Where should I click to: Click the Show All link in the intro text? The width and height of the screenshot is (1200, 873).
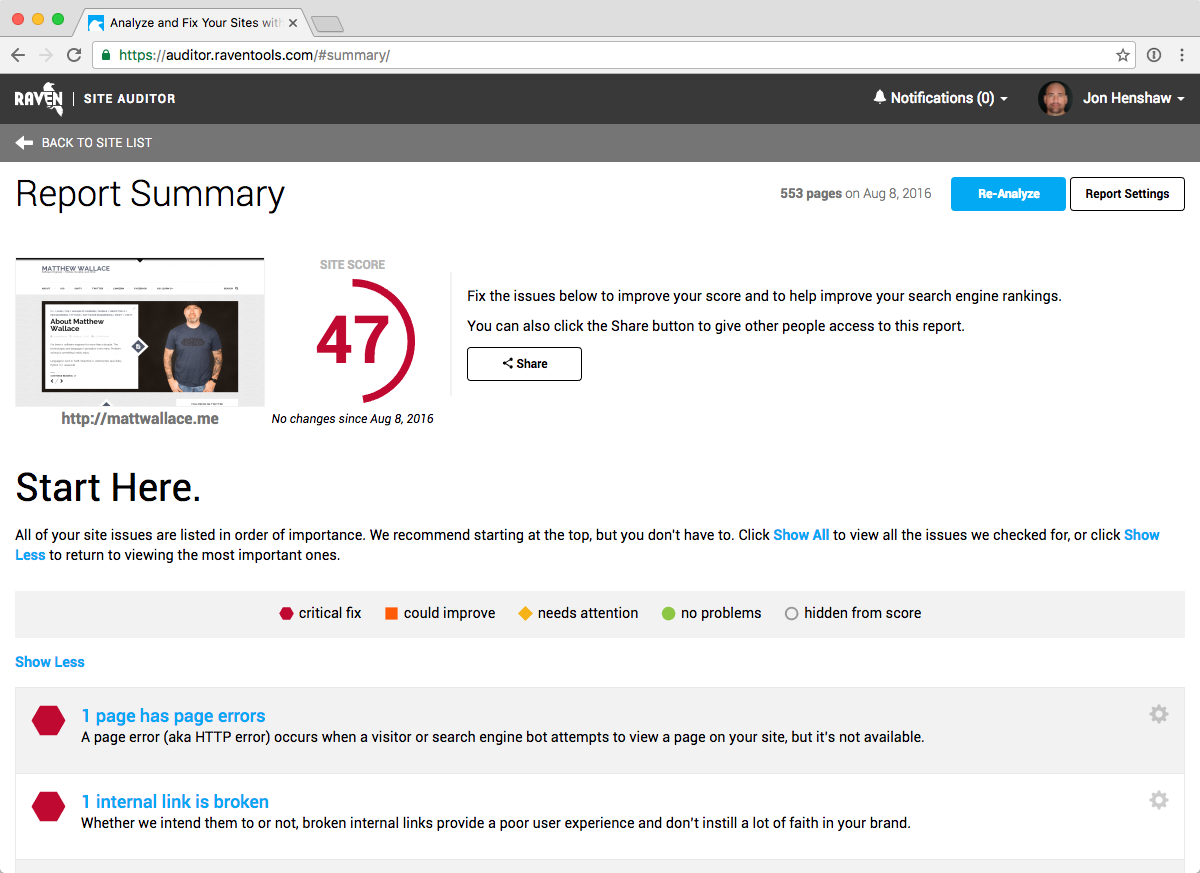click(x=801, y=535)
